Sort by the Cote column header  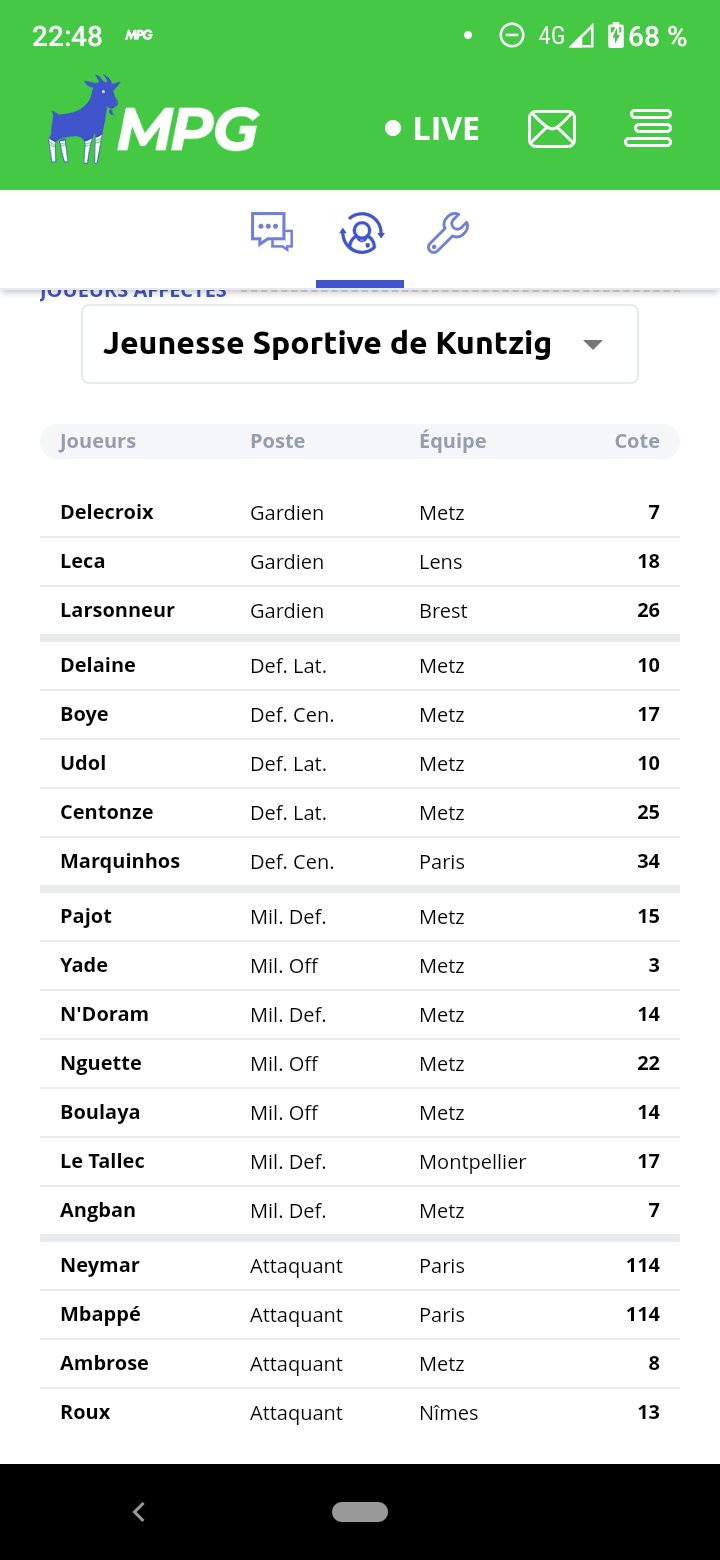pos(636,441)
